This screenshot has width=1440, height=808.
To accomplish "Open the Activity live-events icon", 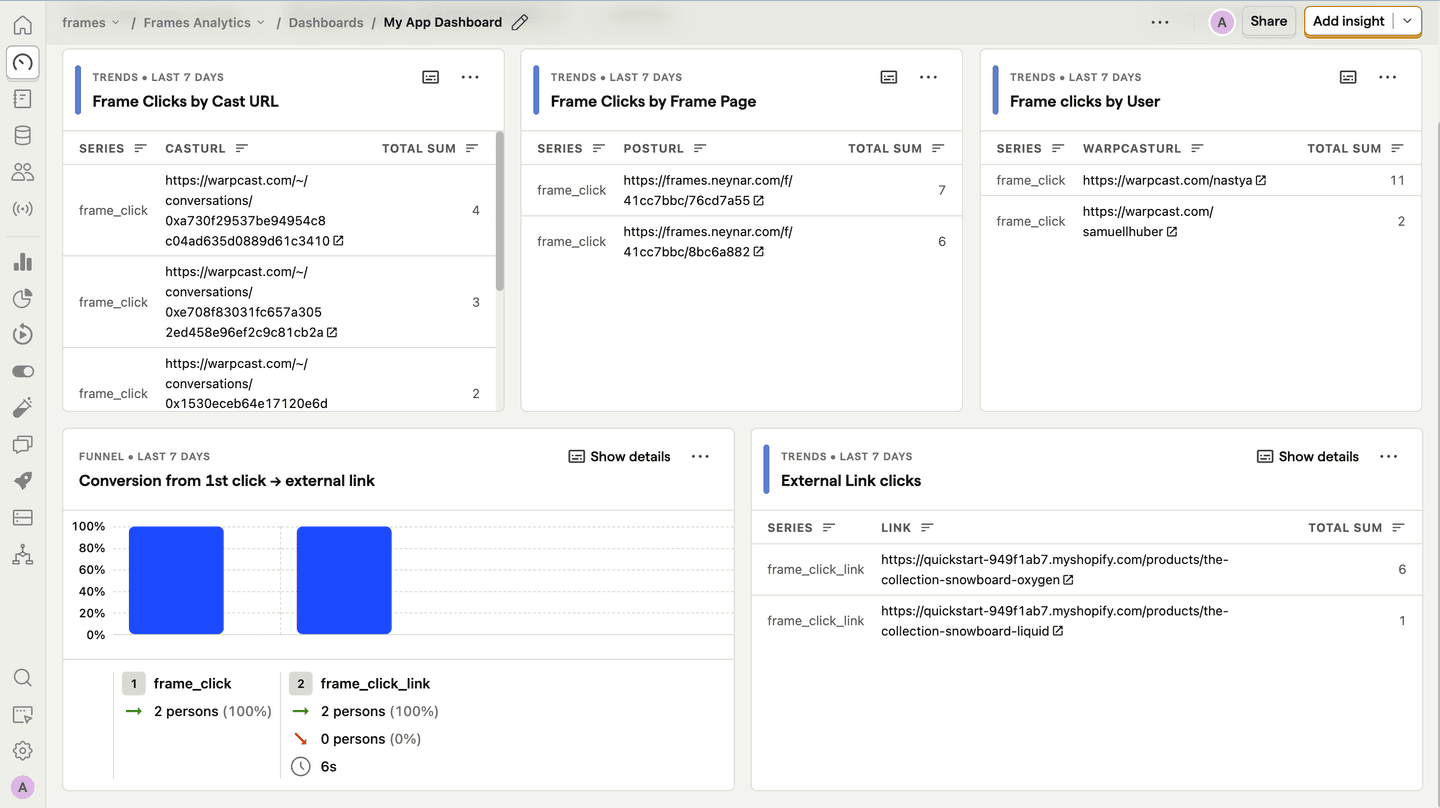I will point(22,210).
